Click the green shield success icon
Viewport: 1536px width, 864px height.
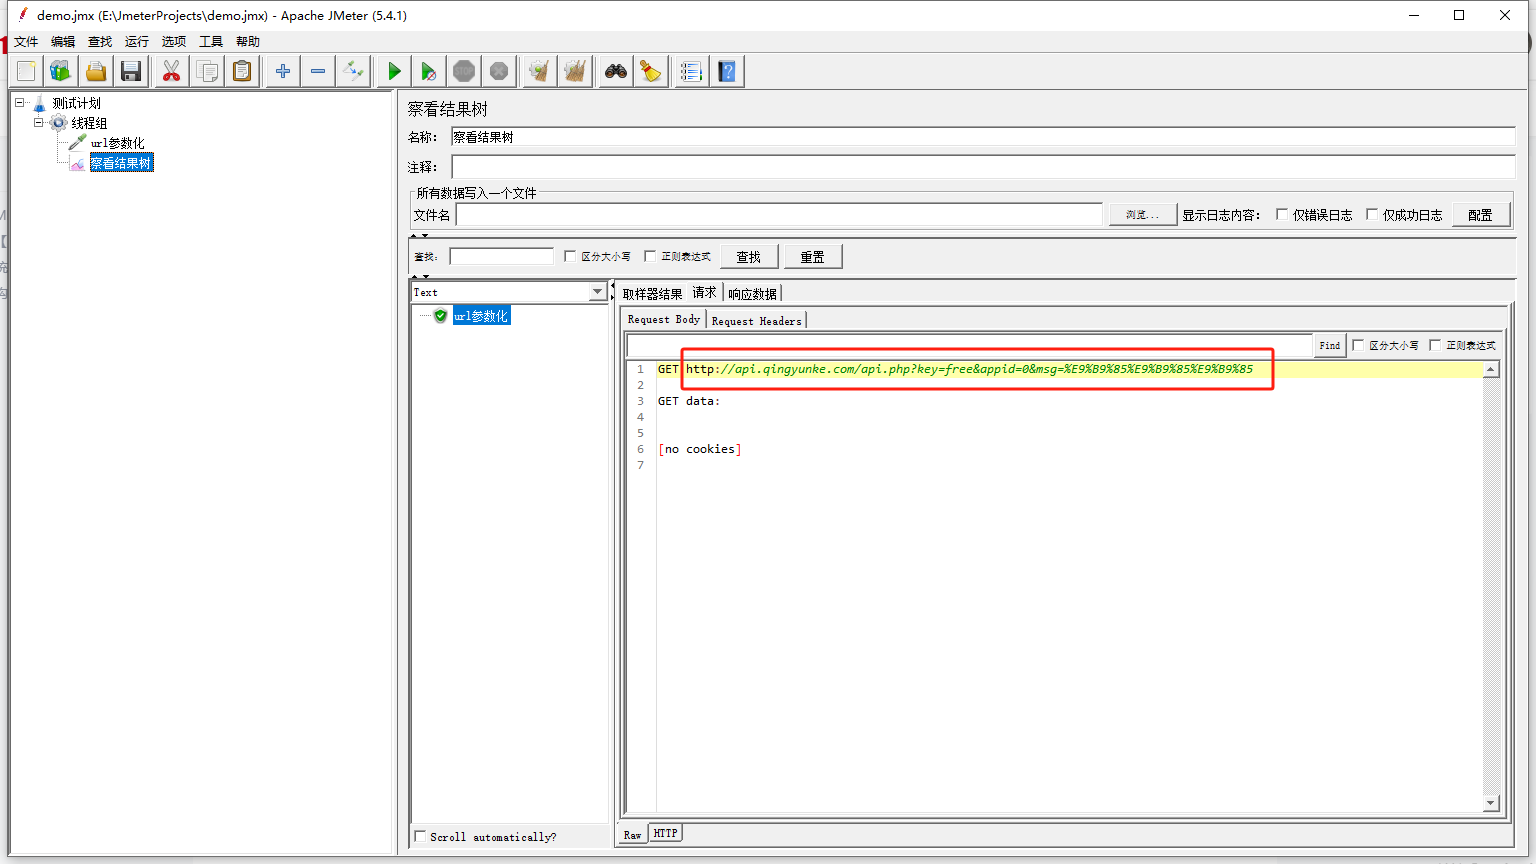click(x=440, y=316)
